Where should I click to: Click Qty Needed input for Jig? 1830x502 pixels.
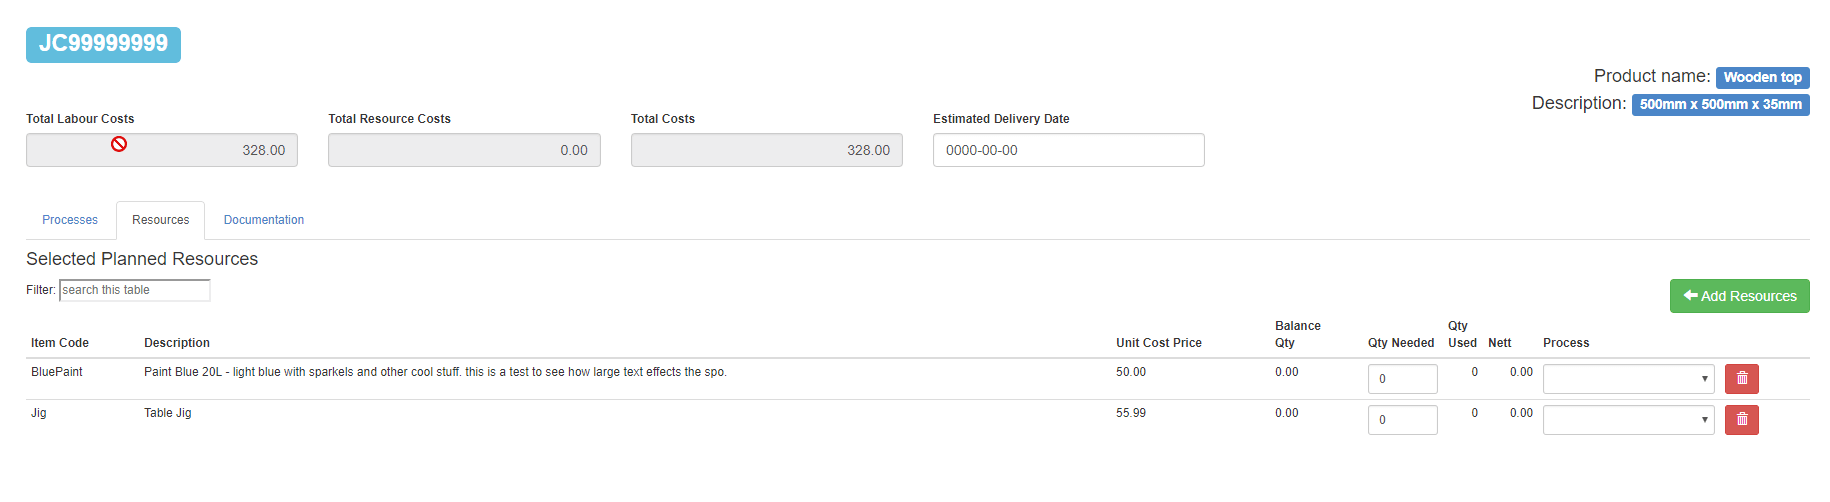1402,420
